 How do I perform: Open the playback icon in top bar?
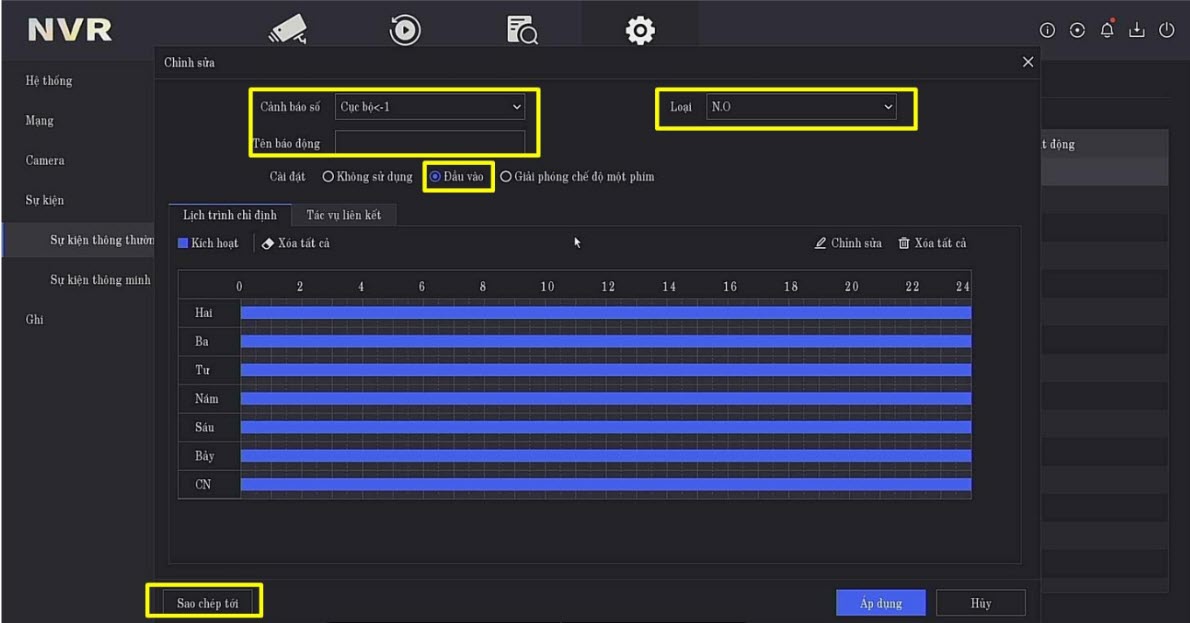(x=404, y=31)
